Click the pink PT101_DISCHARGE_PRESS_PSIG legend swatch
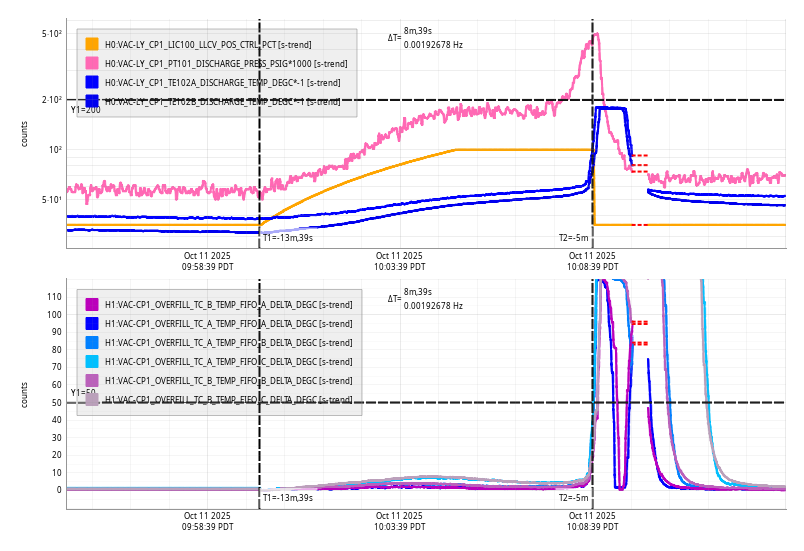Viewport: 804px width, 551px height. click(x=92, y=63)
